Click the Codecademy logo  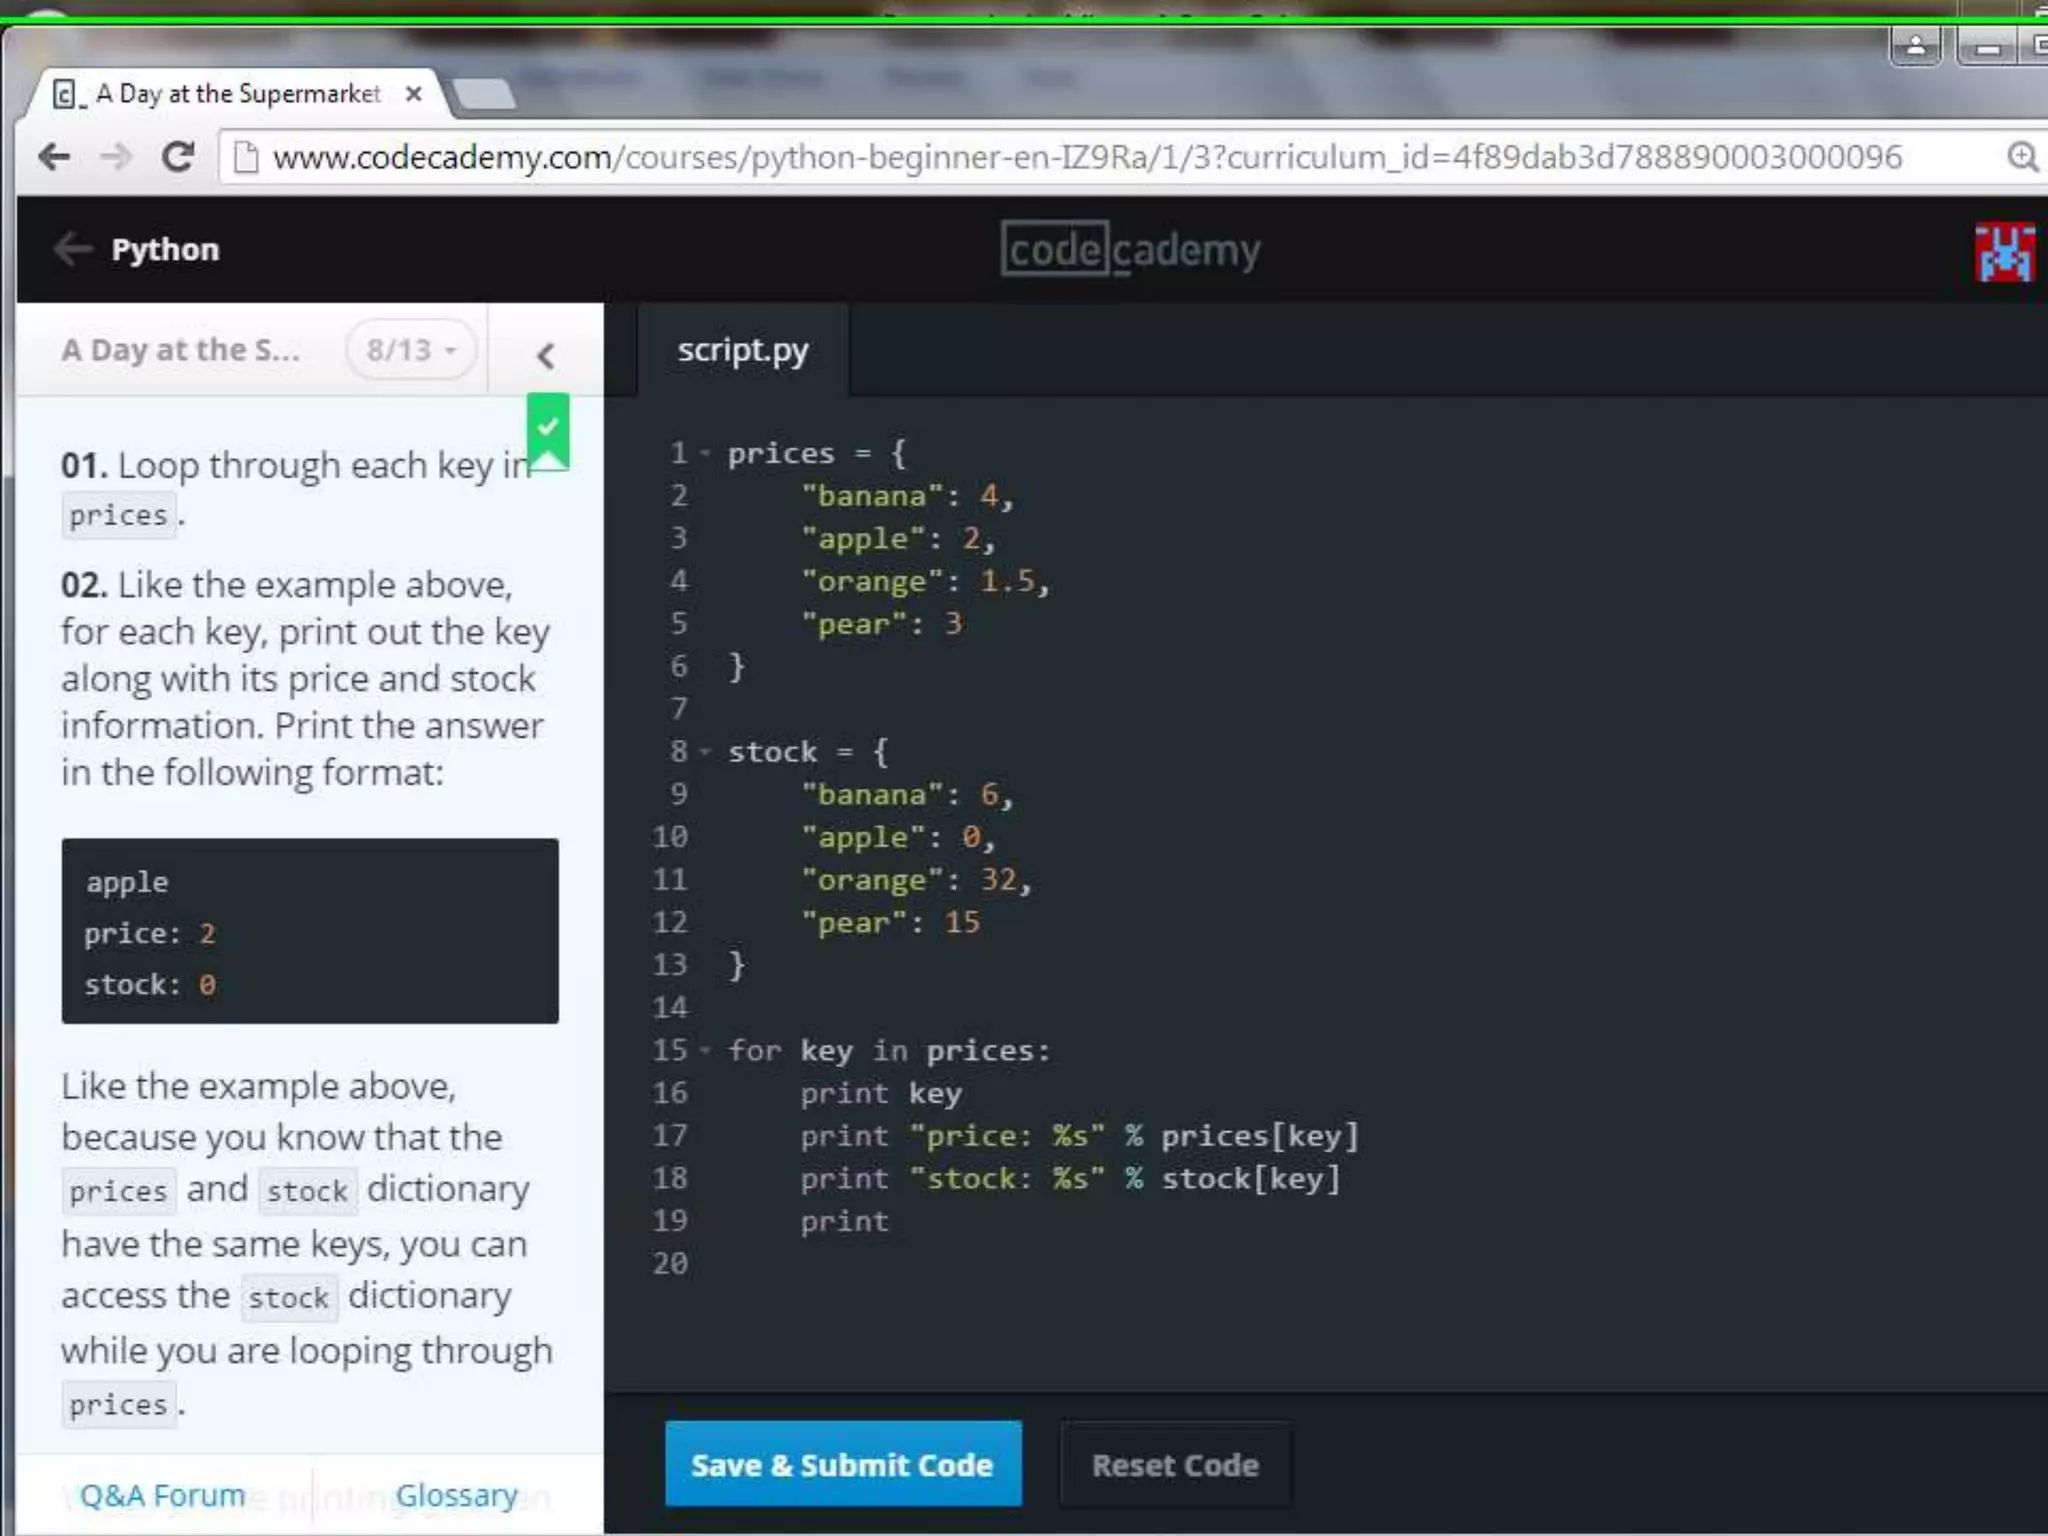[x=1130, y=249]
